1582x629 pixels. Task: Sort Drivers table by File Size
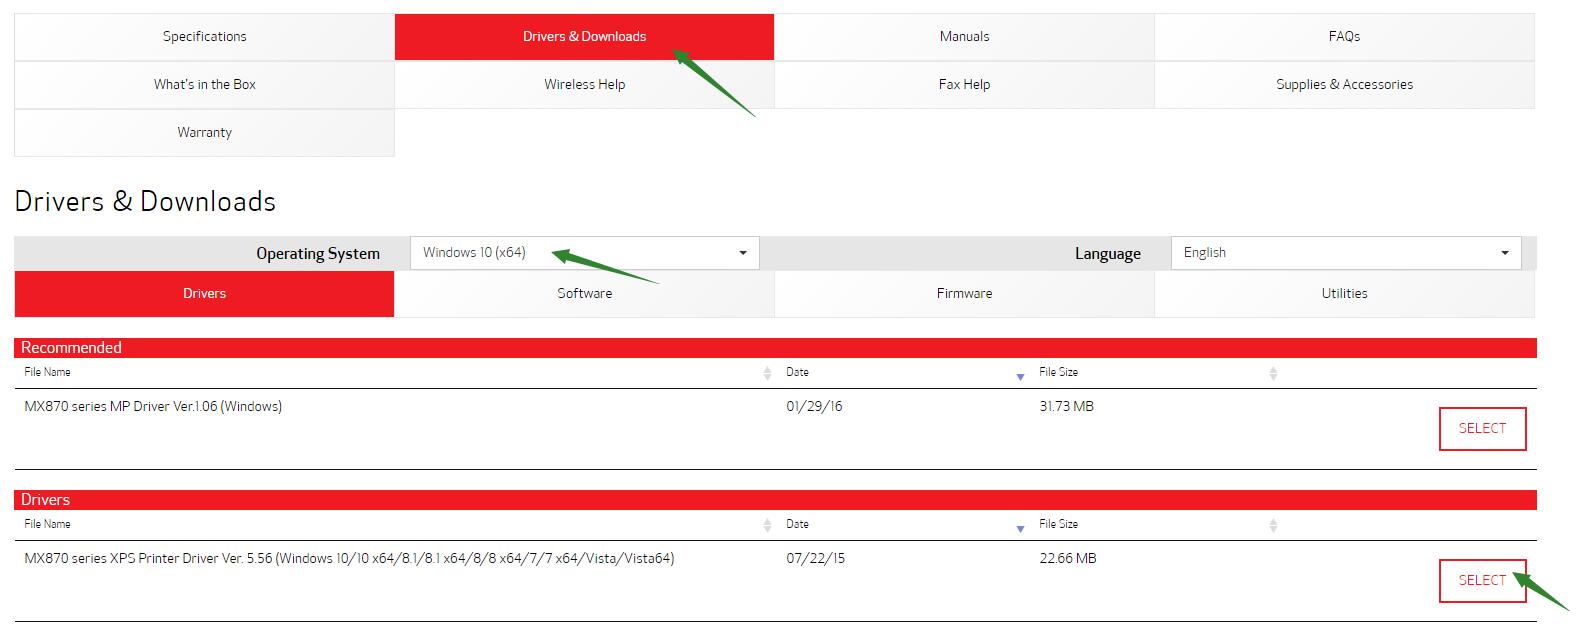1058,524
